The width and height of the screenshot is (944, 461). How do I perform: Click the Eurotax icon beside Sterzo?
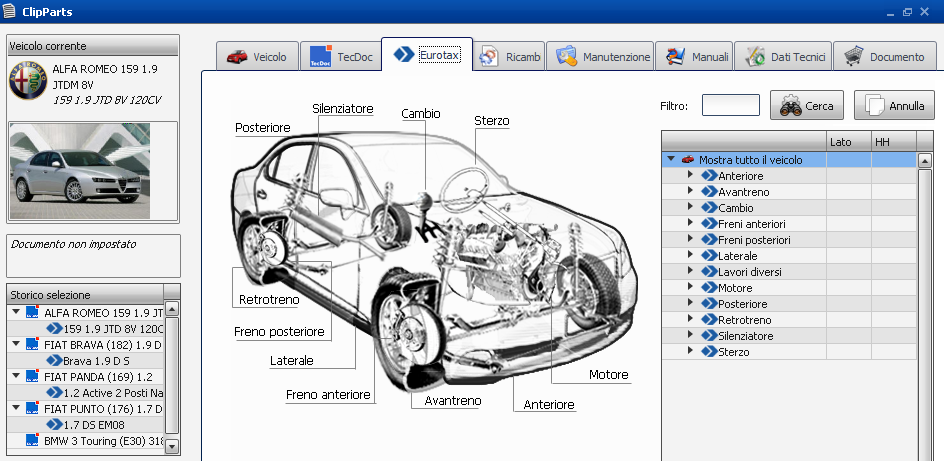tap(709, 351)
